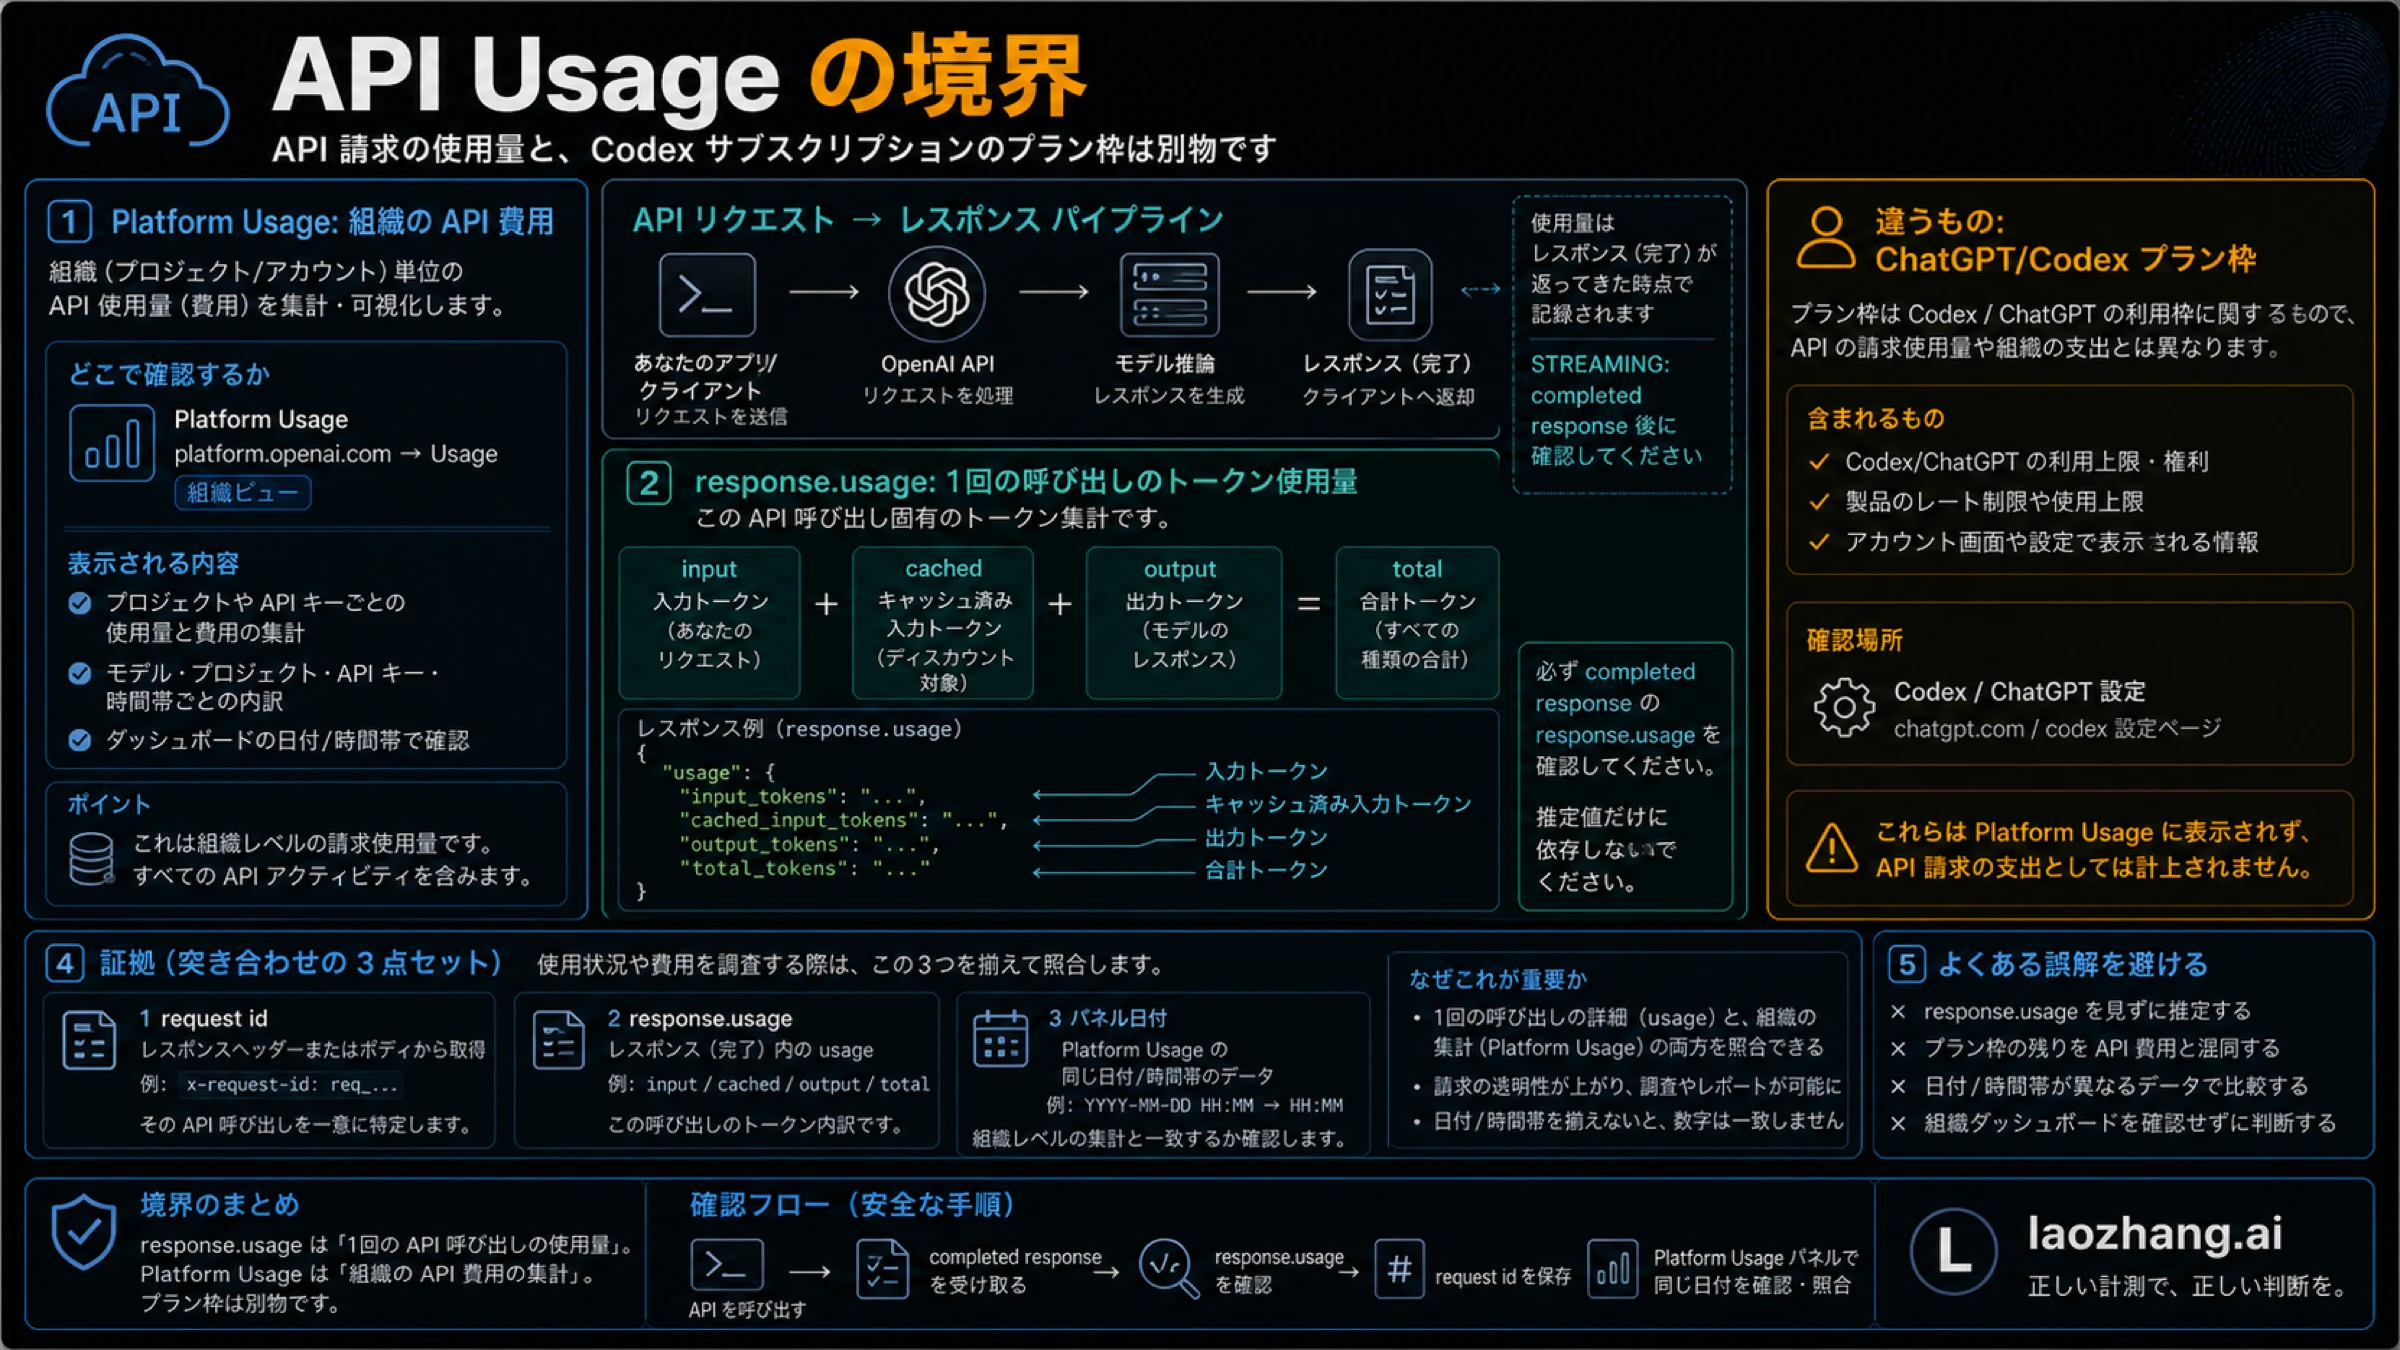The image size is (2400, 1350).
Task: Click the X mark beside プラン枠の残りを API 費用と混同する
Action: (1898, 1049)
